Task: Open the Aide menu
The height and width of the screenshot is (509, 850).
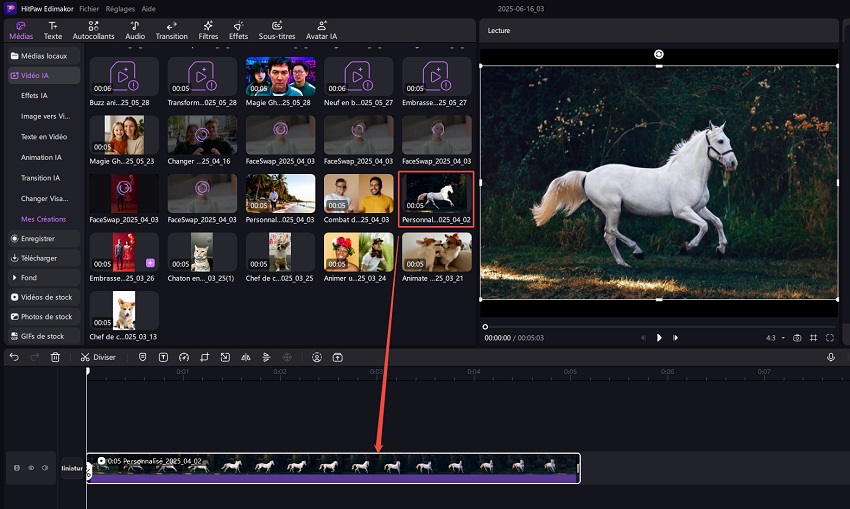Action: 148,9
